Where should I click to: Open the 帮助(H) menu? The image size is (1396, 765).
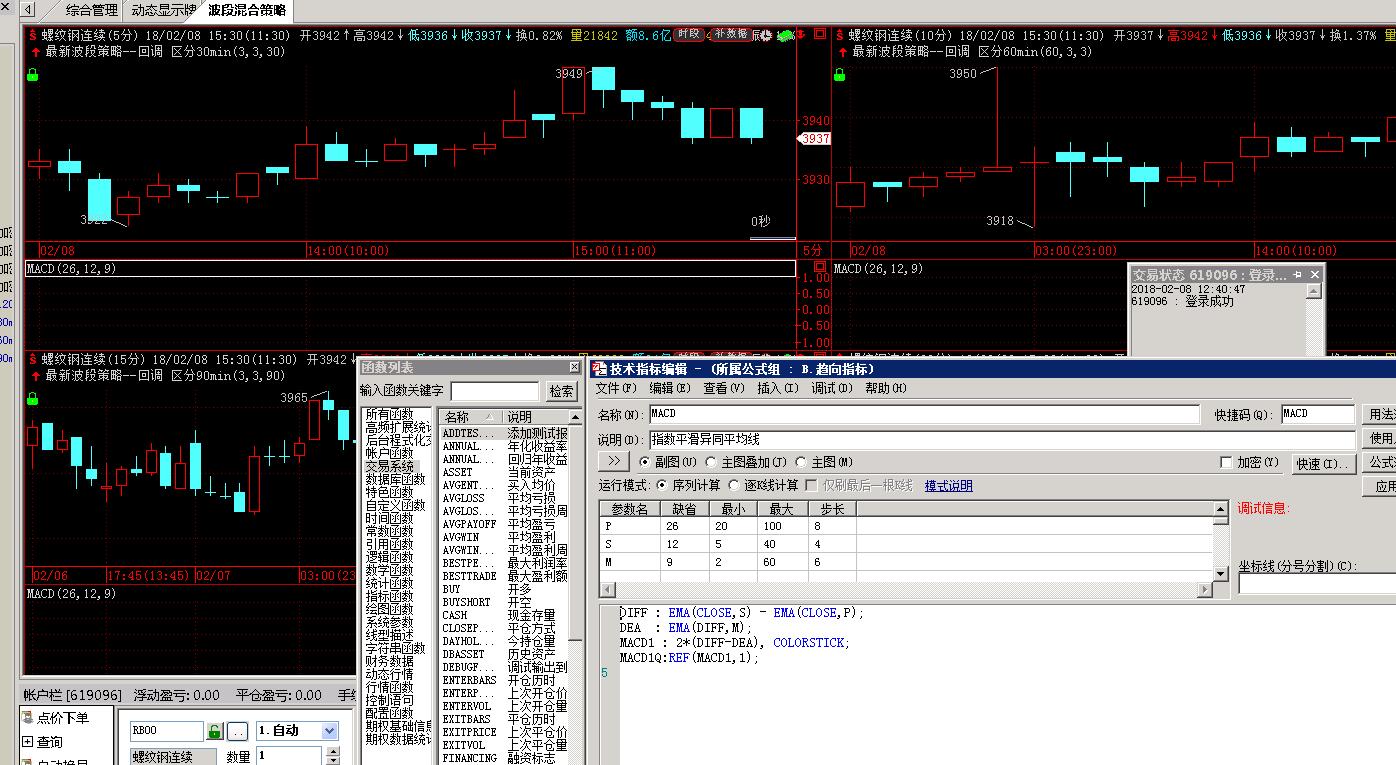(886, 388)
